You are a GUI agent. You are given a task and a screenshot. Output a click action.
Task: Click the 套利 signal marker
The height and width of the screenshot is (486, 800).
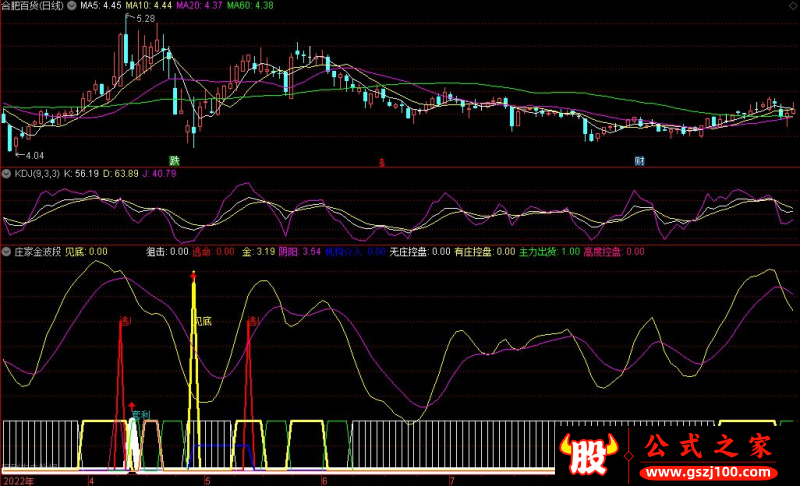pos(140,413)
